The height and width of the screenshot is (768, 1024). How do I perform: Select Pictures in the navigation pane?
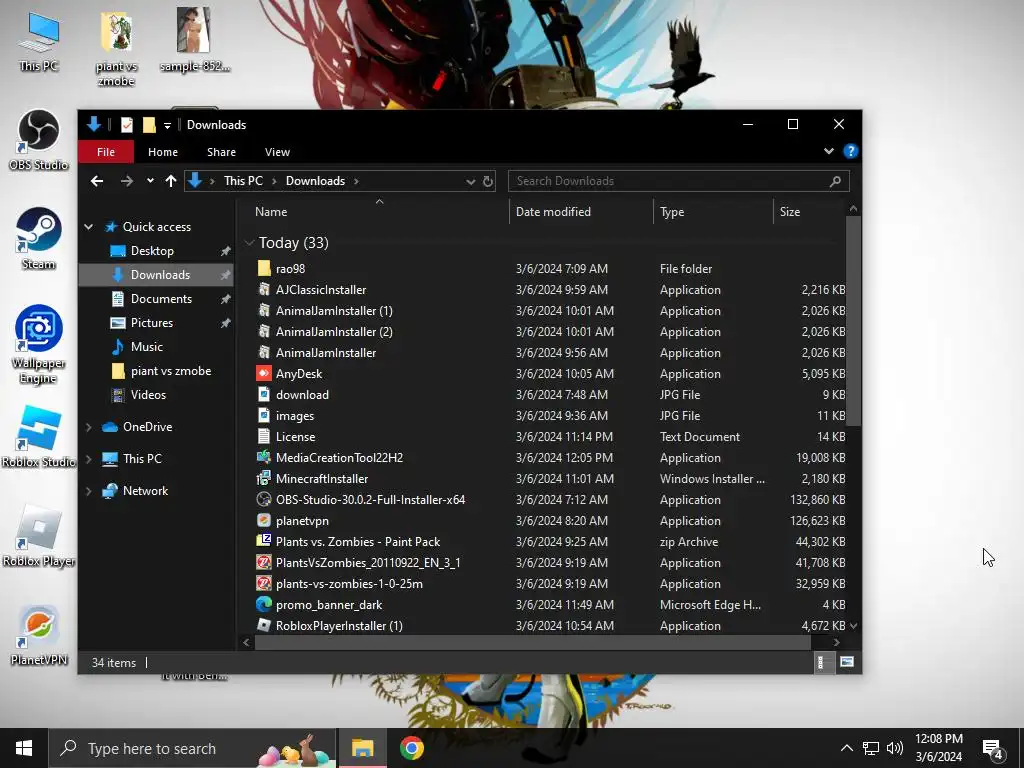152,323
